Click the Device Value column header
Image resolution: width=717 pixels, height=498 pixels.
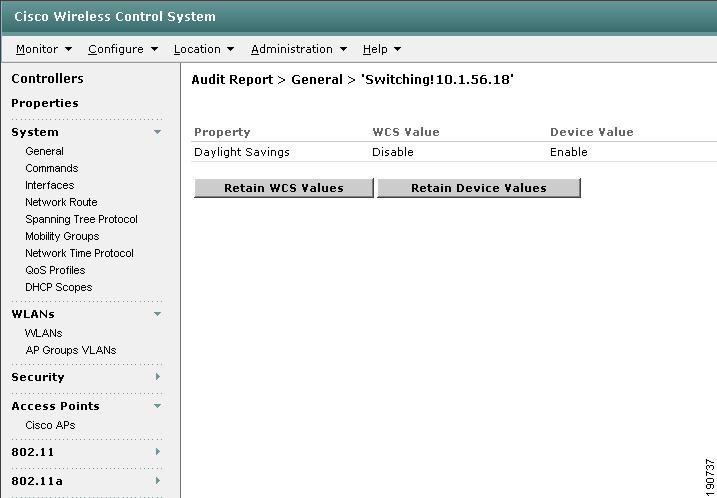[592, 132]
